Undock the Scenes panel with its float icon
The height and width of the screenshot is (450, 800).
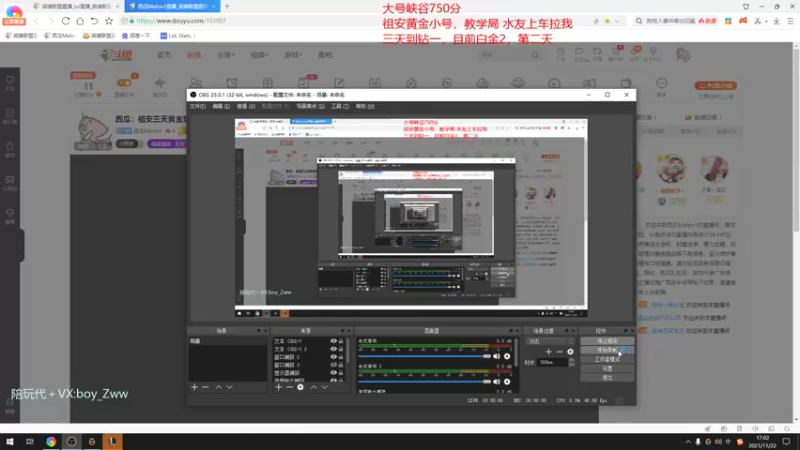pos(259,331)
